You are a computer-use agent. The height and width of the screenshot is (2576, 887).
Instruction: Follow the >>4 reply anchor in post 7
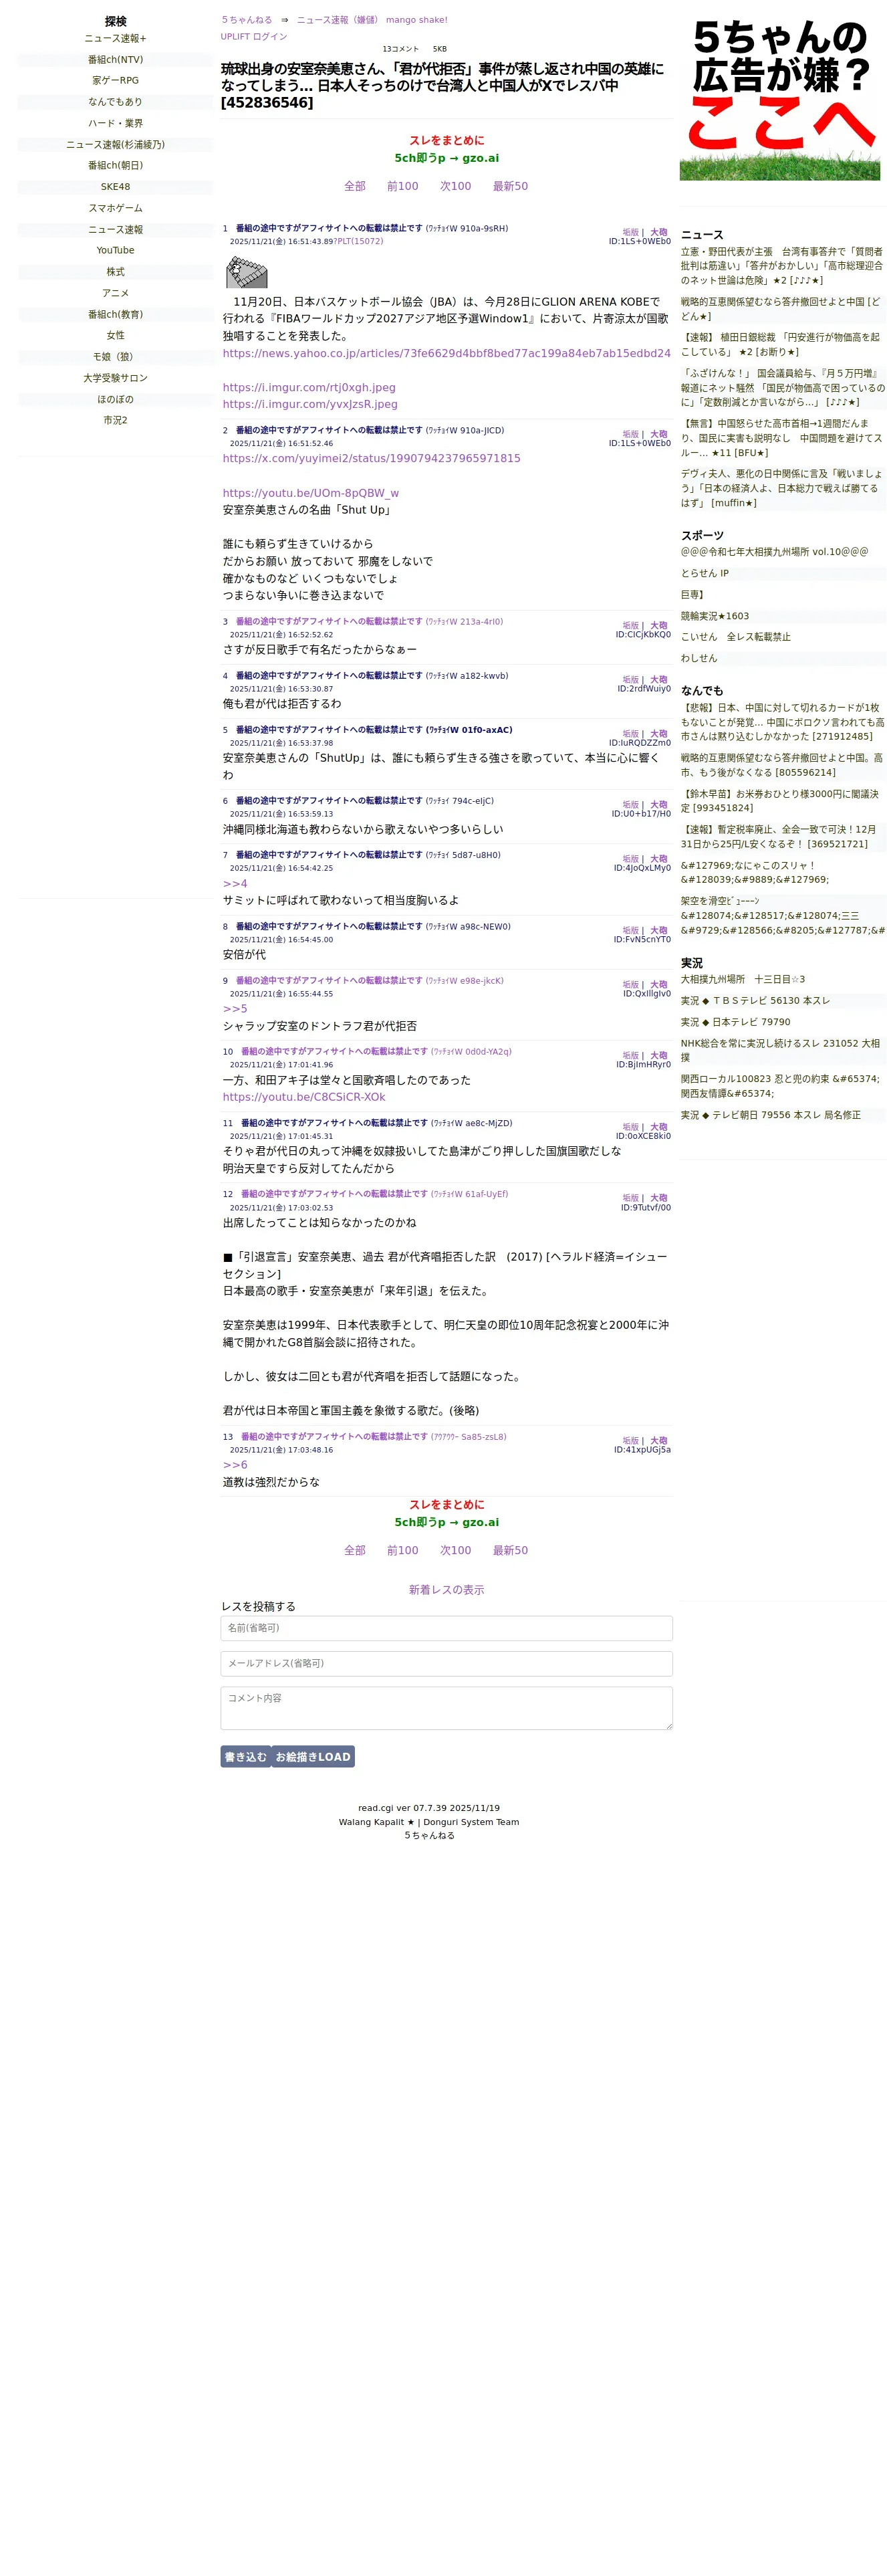[x=235, y=883]
